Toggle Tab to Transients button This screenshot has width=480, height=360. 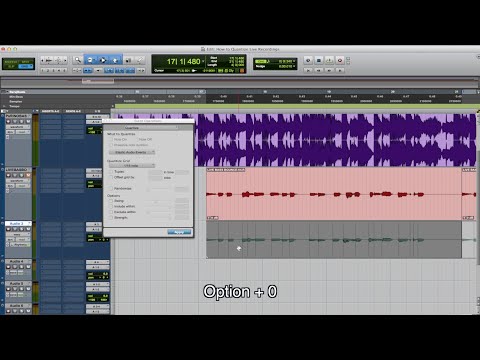88,70
